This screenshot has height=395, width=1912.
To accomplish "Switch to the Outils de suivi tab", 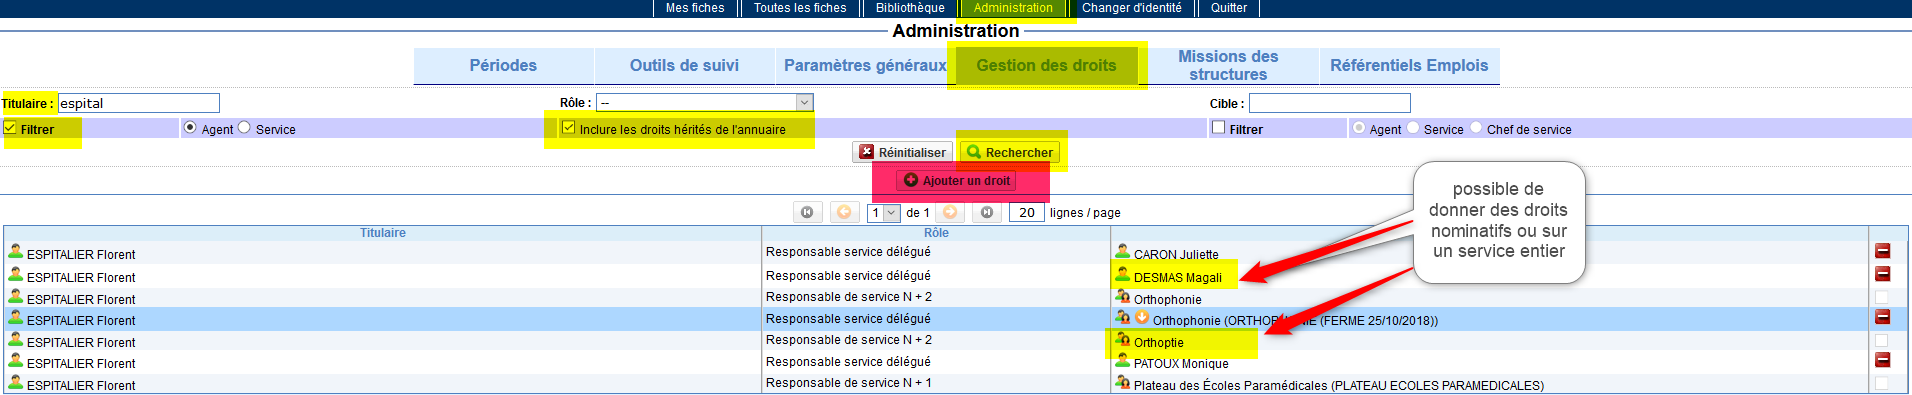I will 684,66.
